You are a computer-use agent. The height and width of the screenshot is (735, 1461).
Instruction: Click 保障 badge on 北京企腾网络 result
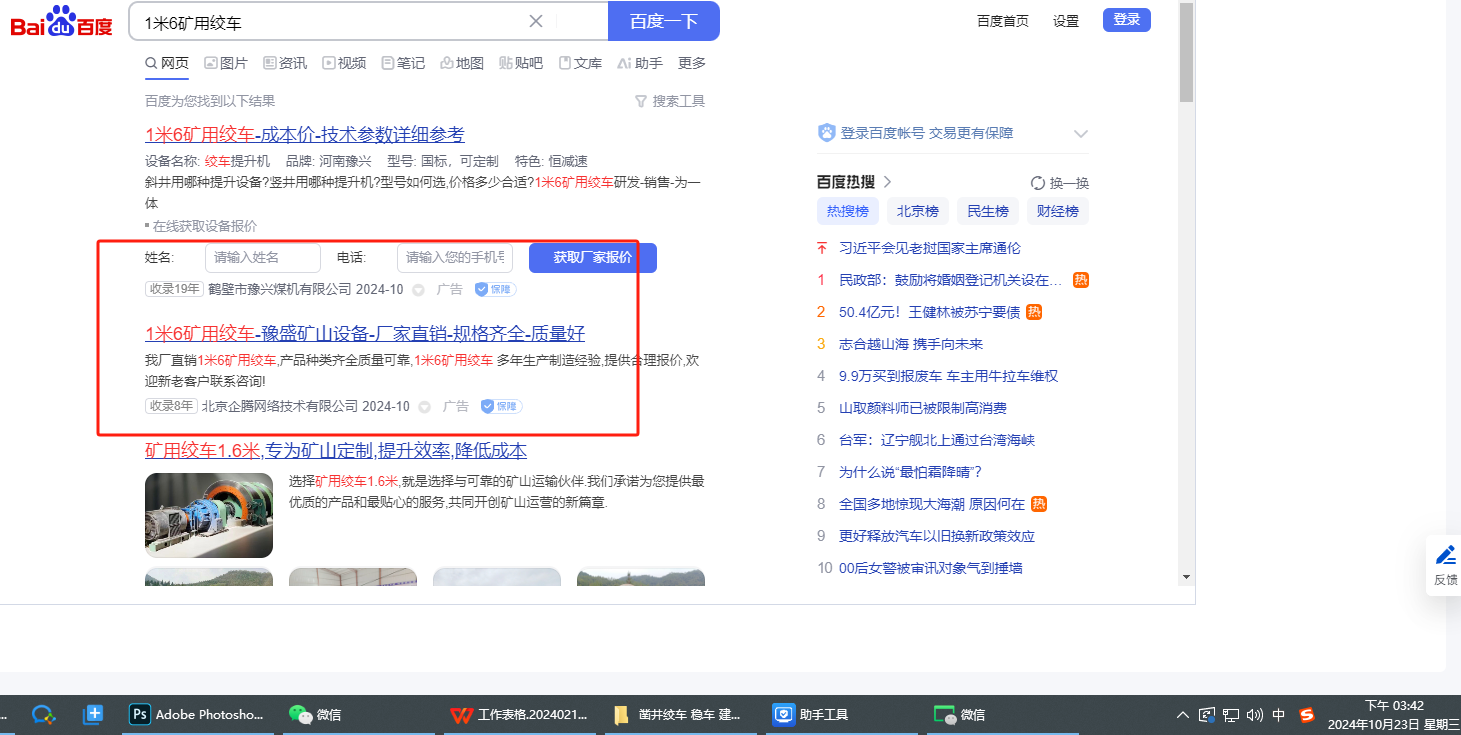(x=501, y=406)
